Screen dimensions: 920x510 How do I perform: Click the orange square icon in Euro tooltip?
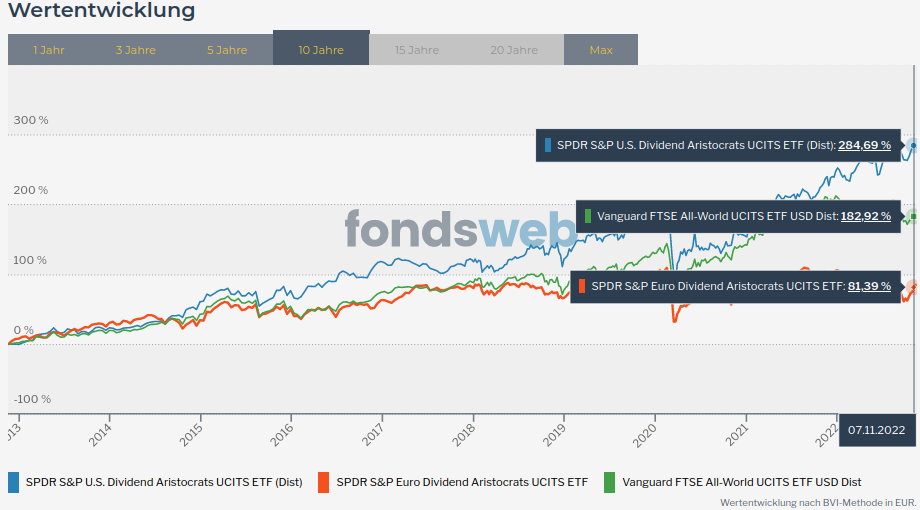click(582, 286)
